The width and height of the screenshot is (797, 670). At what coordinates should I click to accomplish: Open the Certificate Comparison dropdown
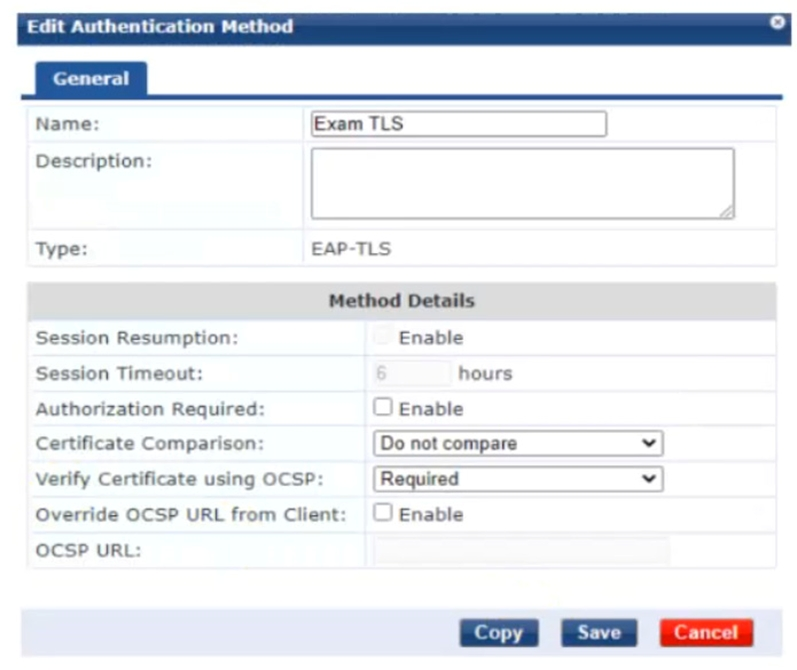pos(518,443)
